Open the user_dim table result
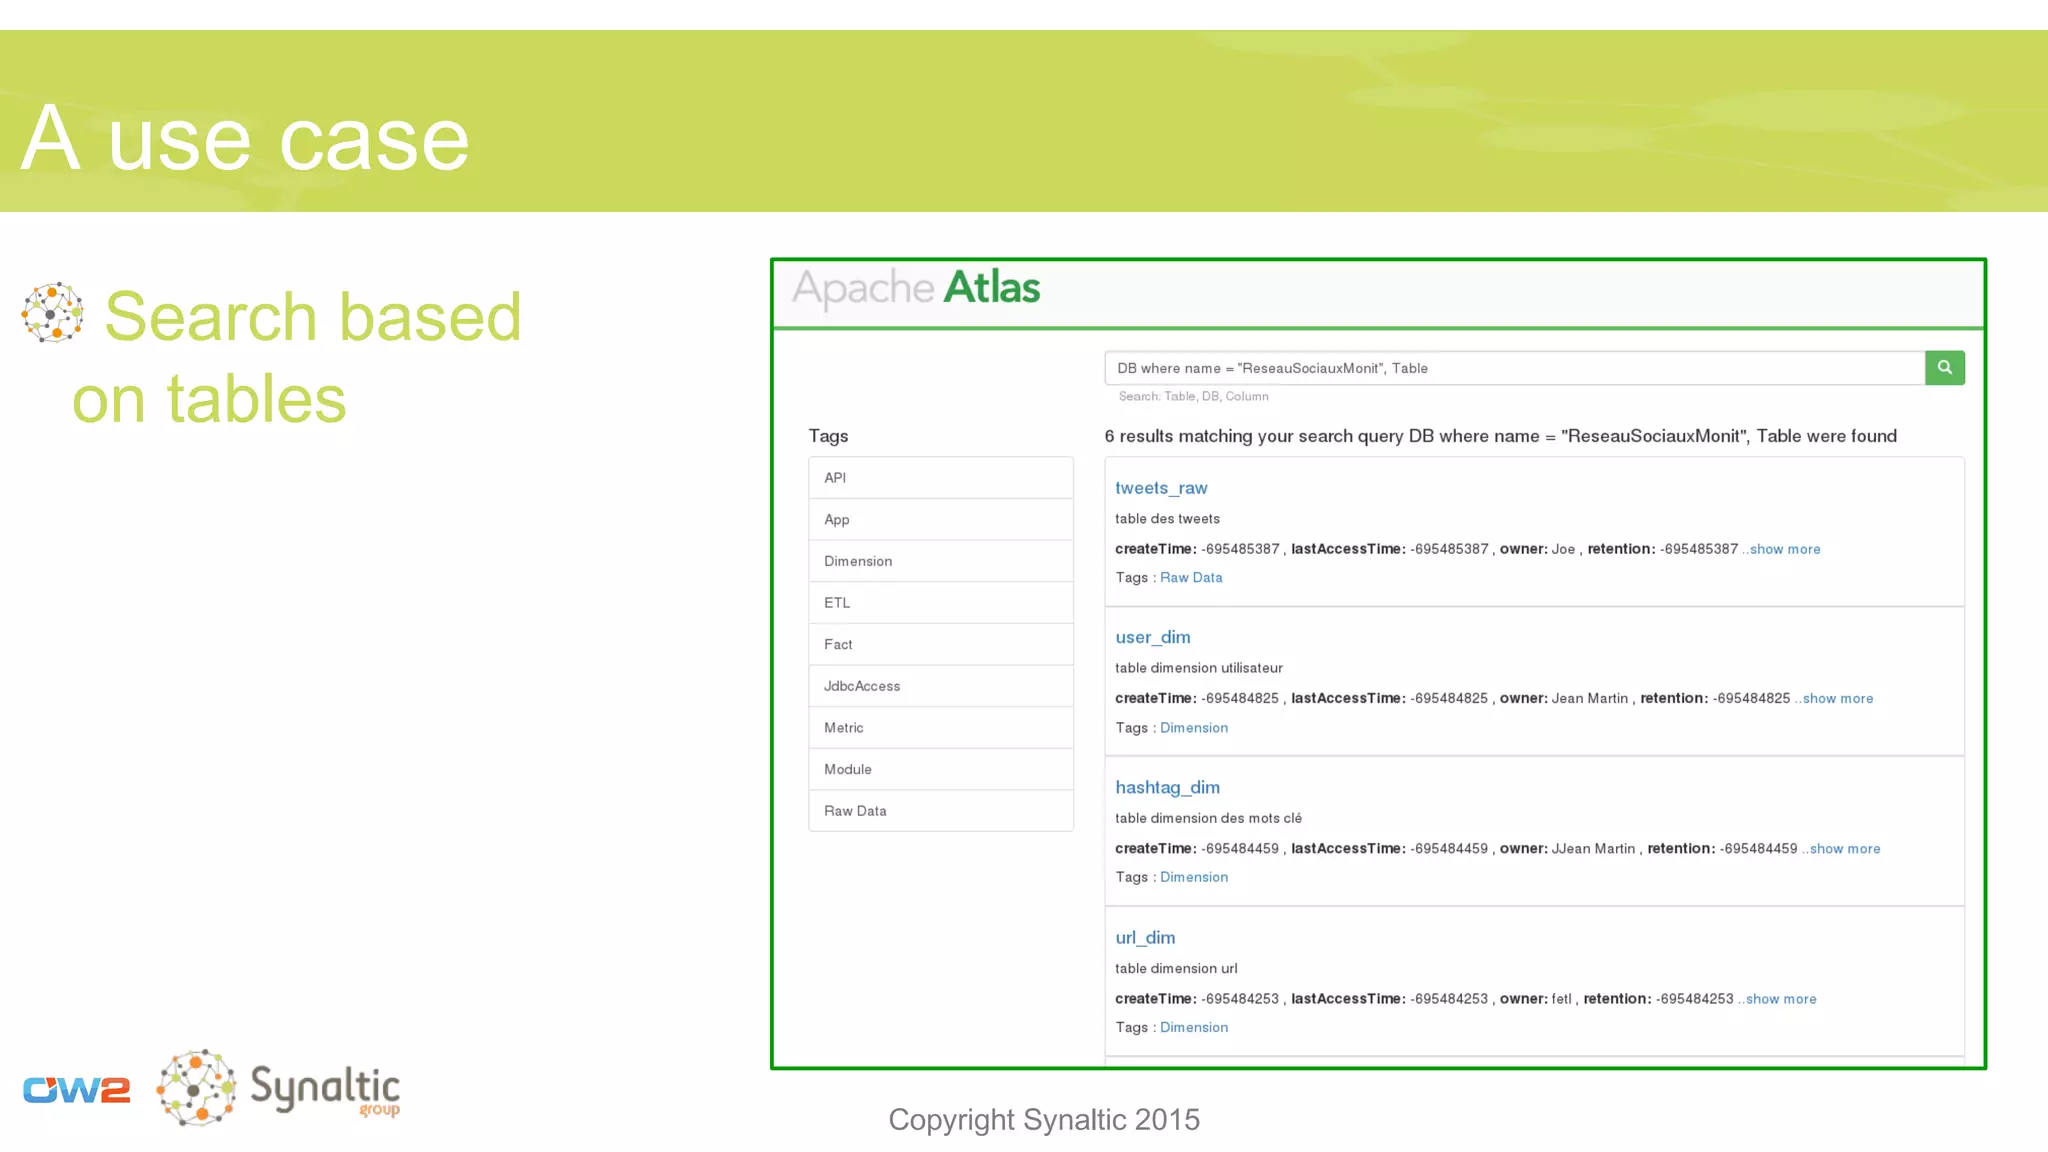 (1153, 637)
